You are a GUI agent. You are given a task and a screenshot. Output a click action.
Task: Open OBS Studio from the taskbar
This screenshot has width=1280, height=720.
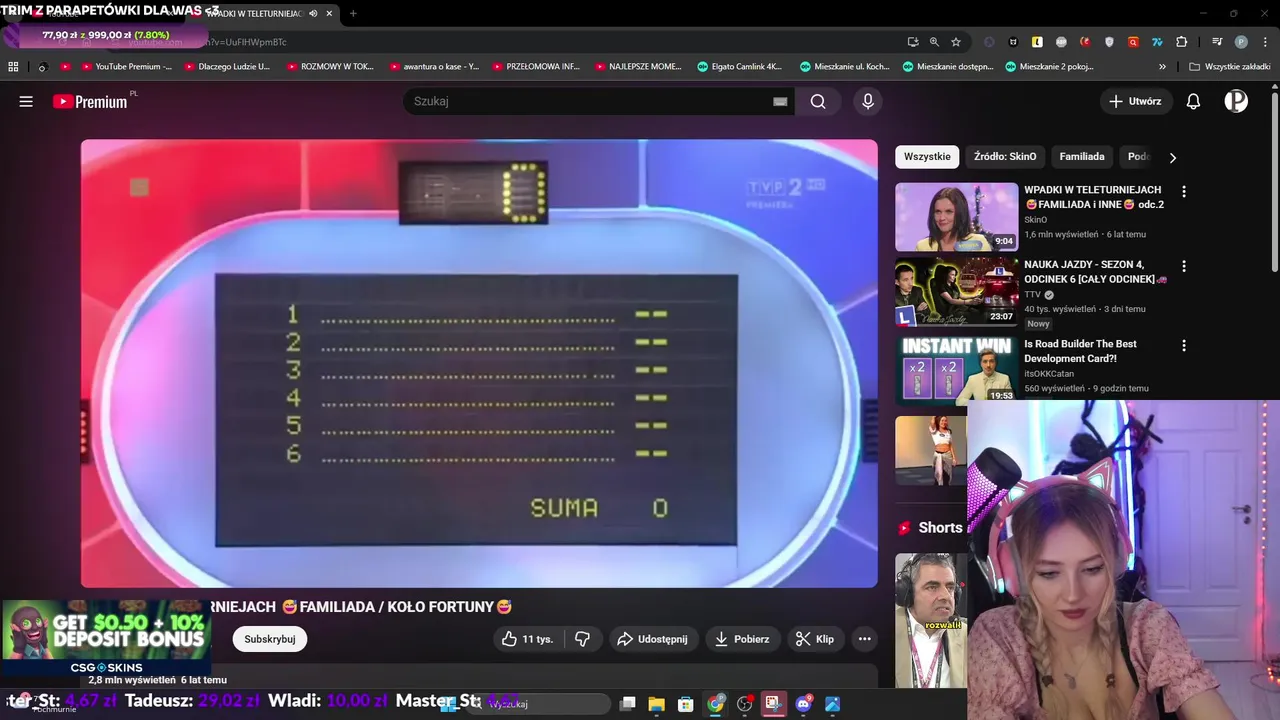[x=744, y=704]
